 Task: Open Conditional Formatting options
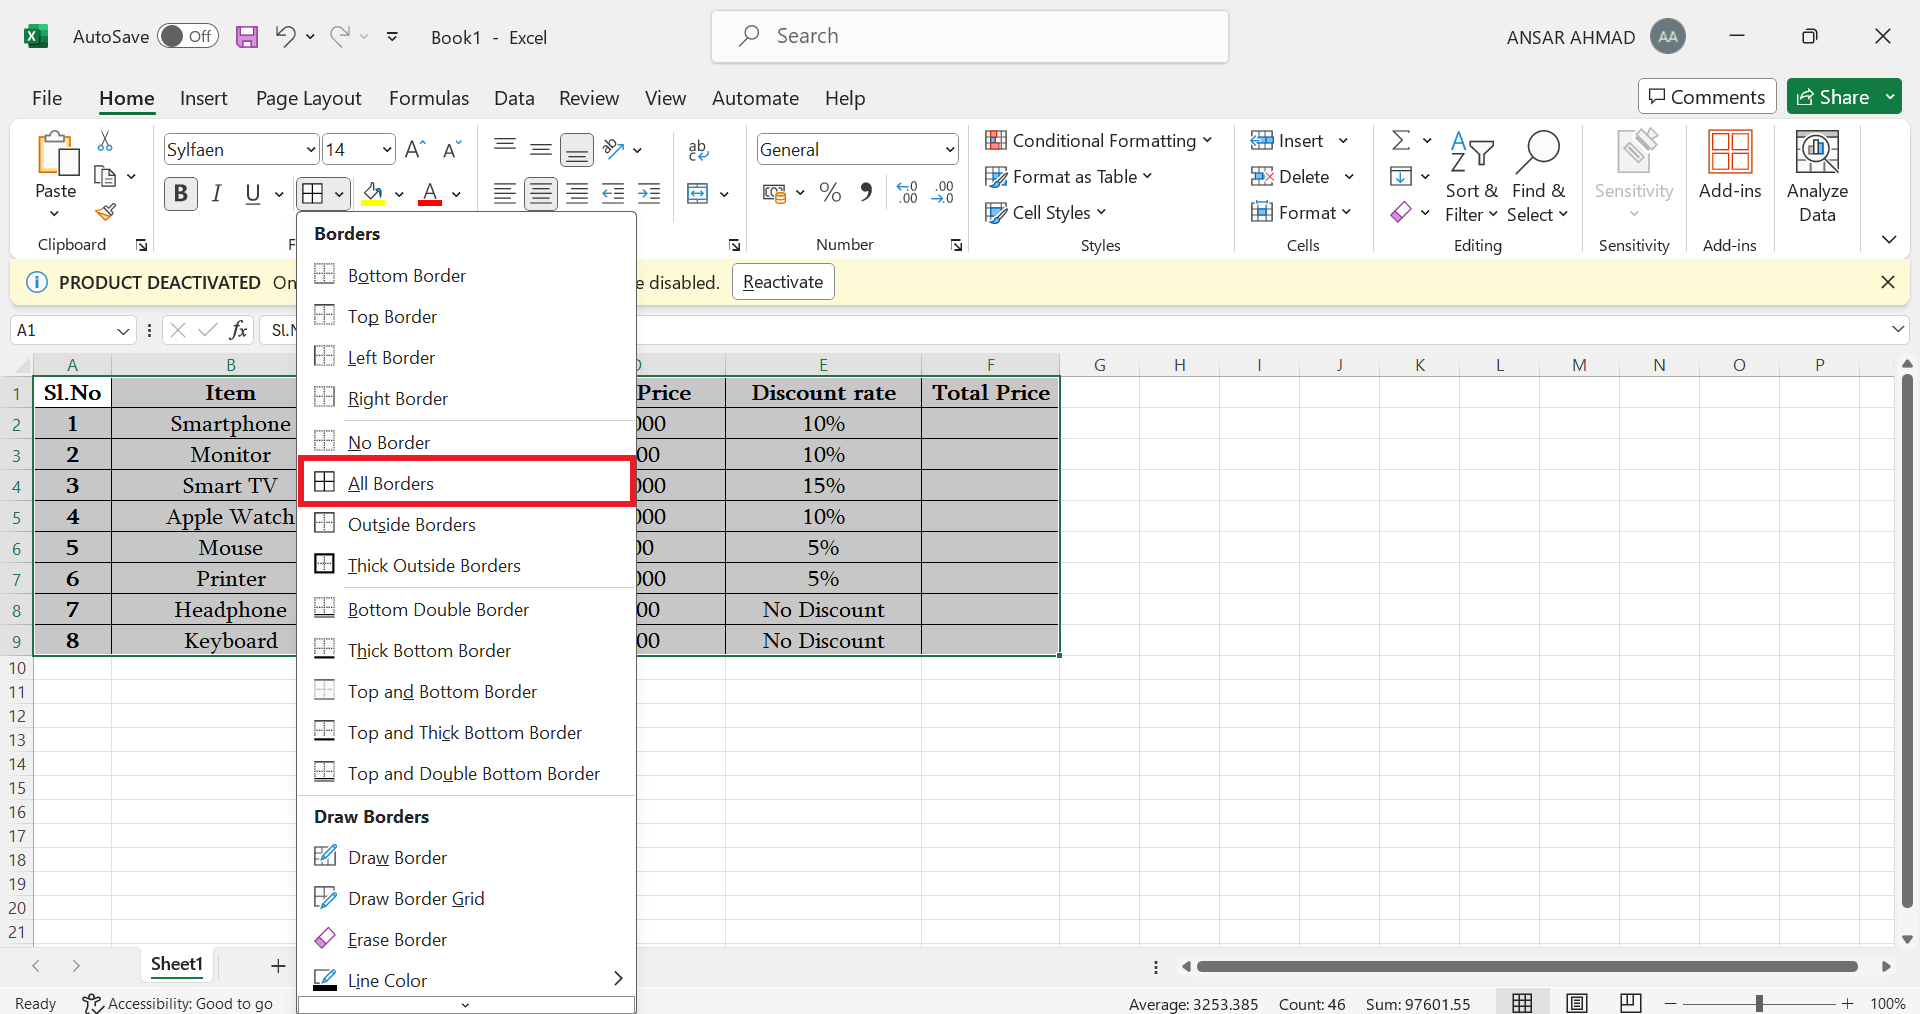tap(1100, 140)
